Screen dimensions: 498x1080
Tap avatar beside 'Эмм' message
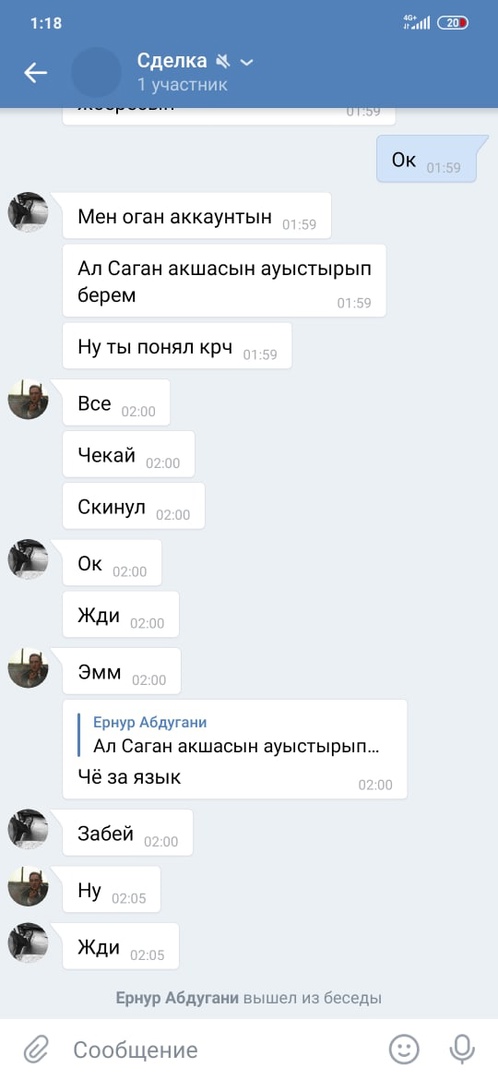click(x=28, y=667)
